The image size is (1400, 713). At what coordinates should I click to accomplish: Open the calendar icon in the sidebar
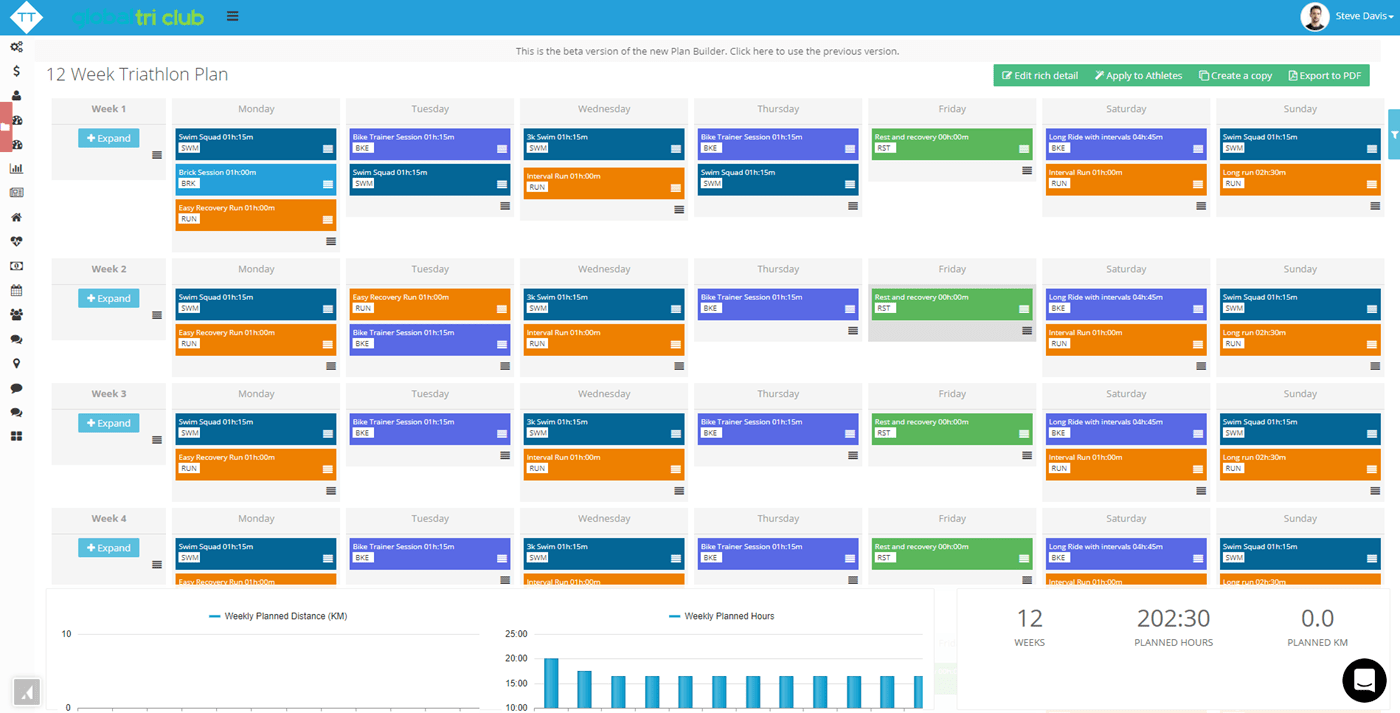[x=15, y=289]
